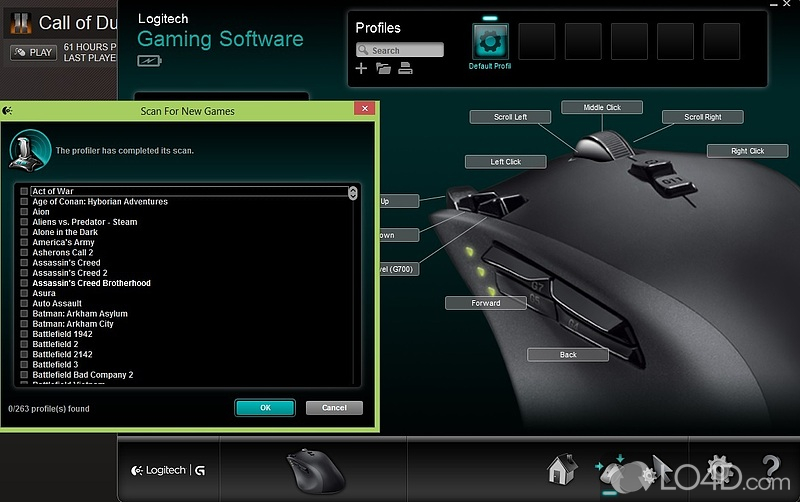Image resolution: width=800 pixels, height=502 pixels.
Task: Create a new profile with the plus icon
Action: click(x=361, y=68)
